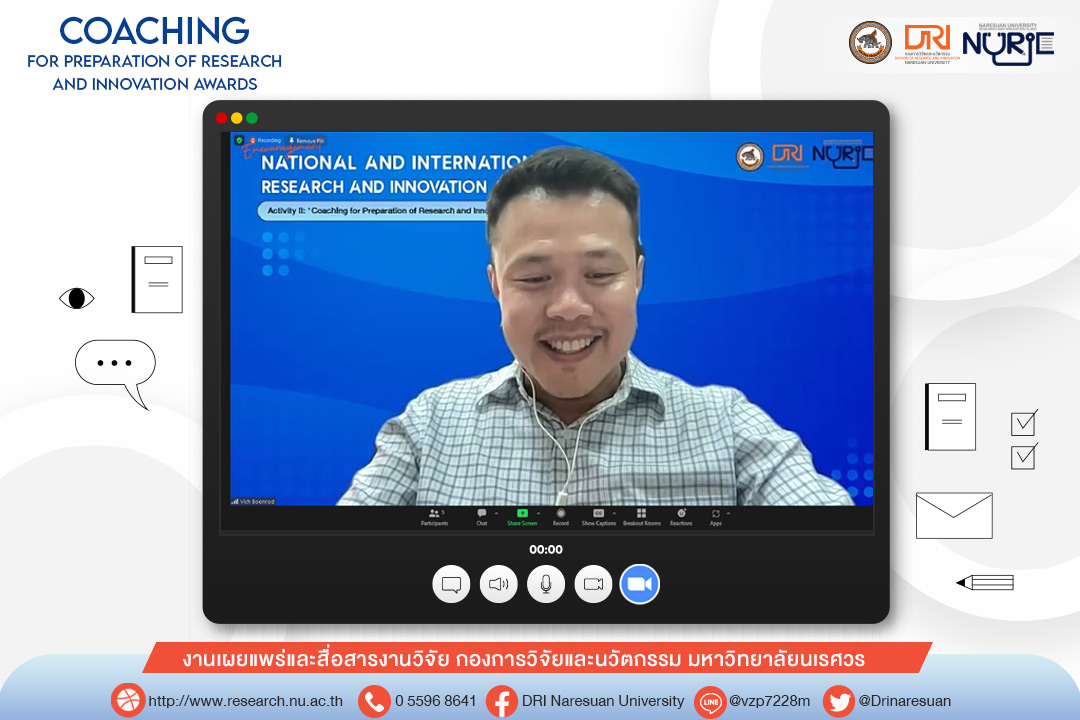The height and width of the screenshot is (720, 1080).
Task: Click the green window maximize dot
Action: pyautogui.click(x=251, y=118)
